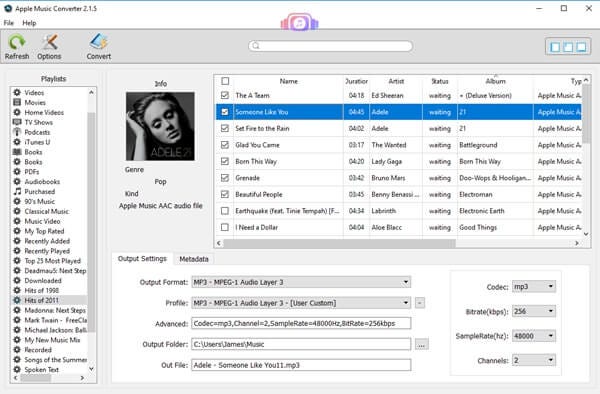
Task: Uncheck Someone Like You track checkbox
Action: tap(225, 112)
